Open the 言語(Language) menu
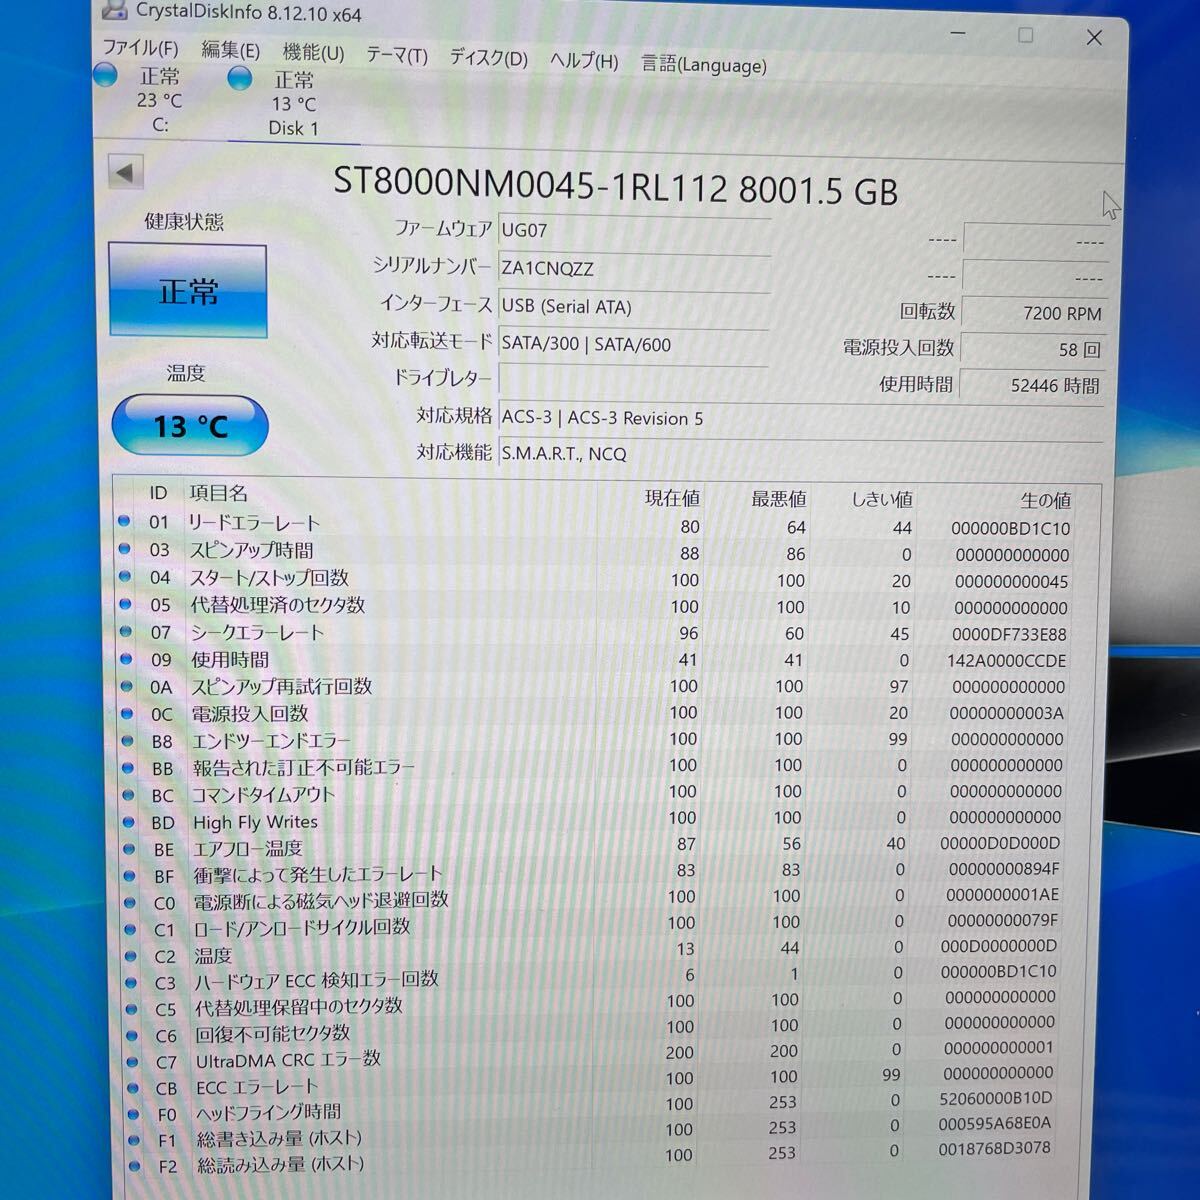 click(704, 65)
